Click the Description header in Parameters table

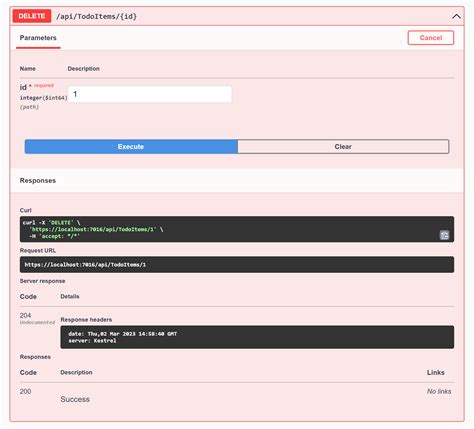coord(83,69)
